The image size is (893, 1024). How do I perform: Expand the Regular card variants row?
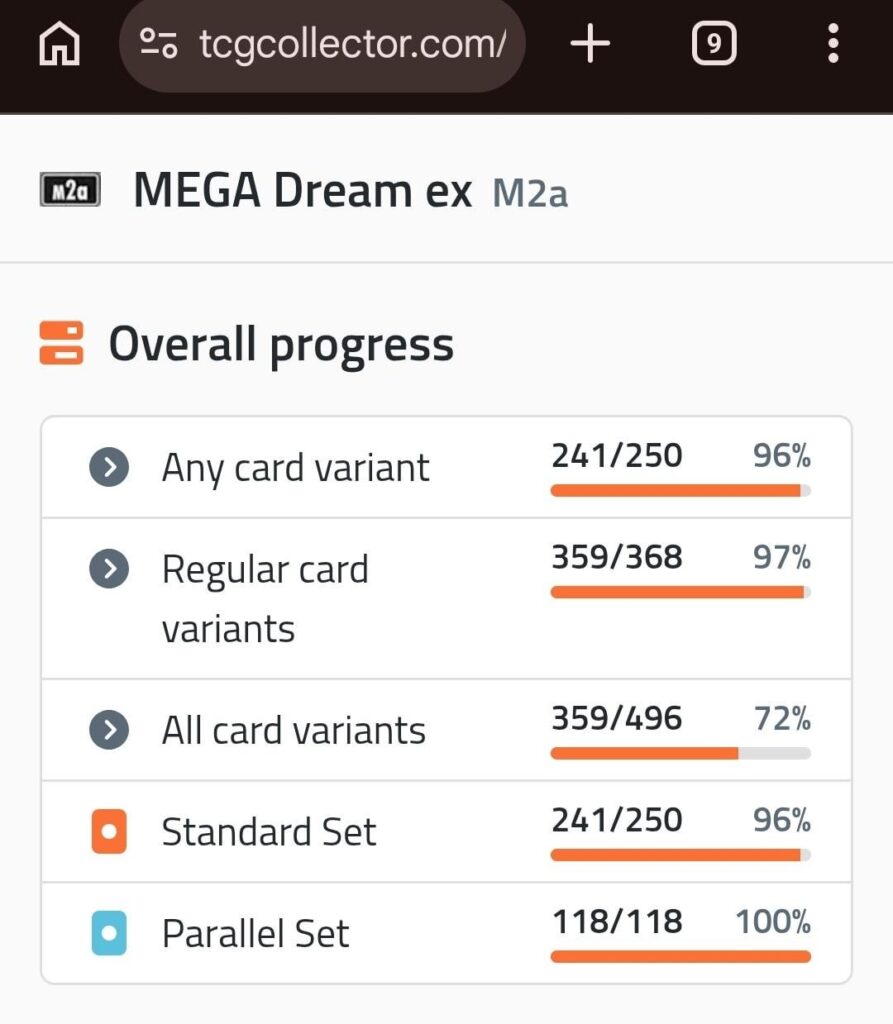pos(109,569)
